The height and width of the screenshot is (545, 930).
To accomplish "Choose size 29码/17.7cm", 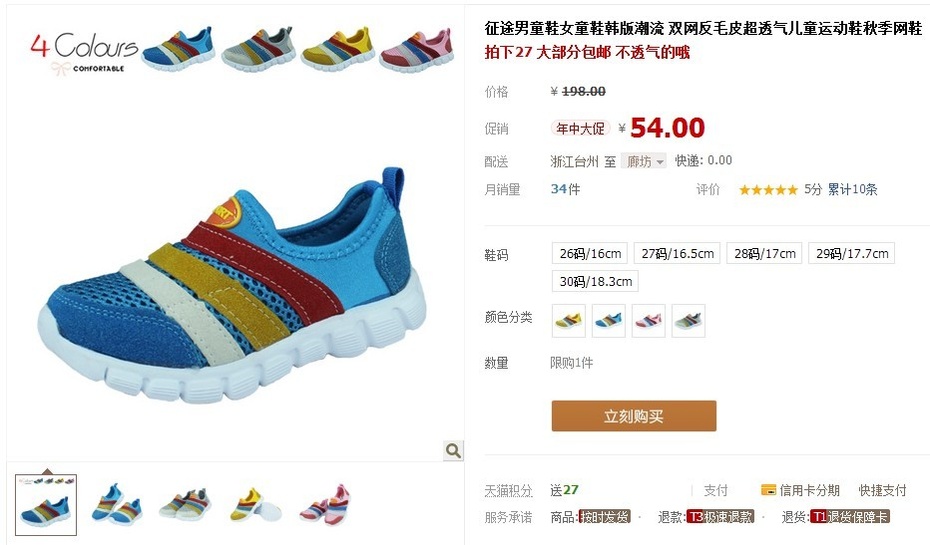I will pyautogui.click(x=852, y=253).
